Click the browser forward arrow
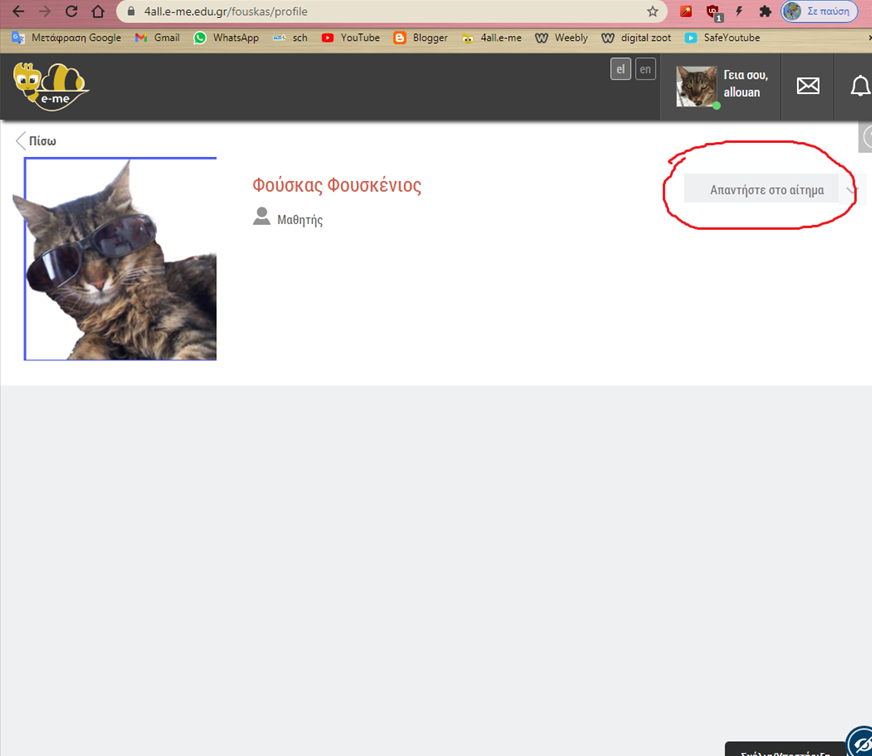Screen dimensions: 872x756 (44, 11)
